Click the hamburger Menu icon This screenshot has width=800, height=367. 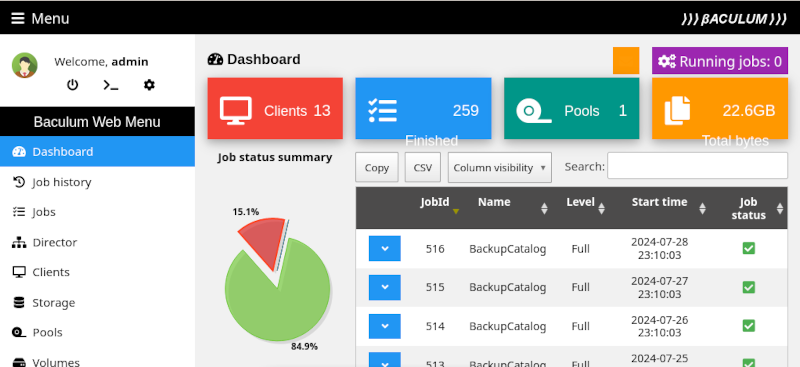18,18
